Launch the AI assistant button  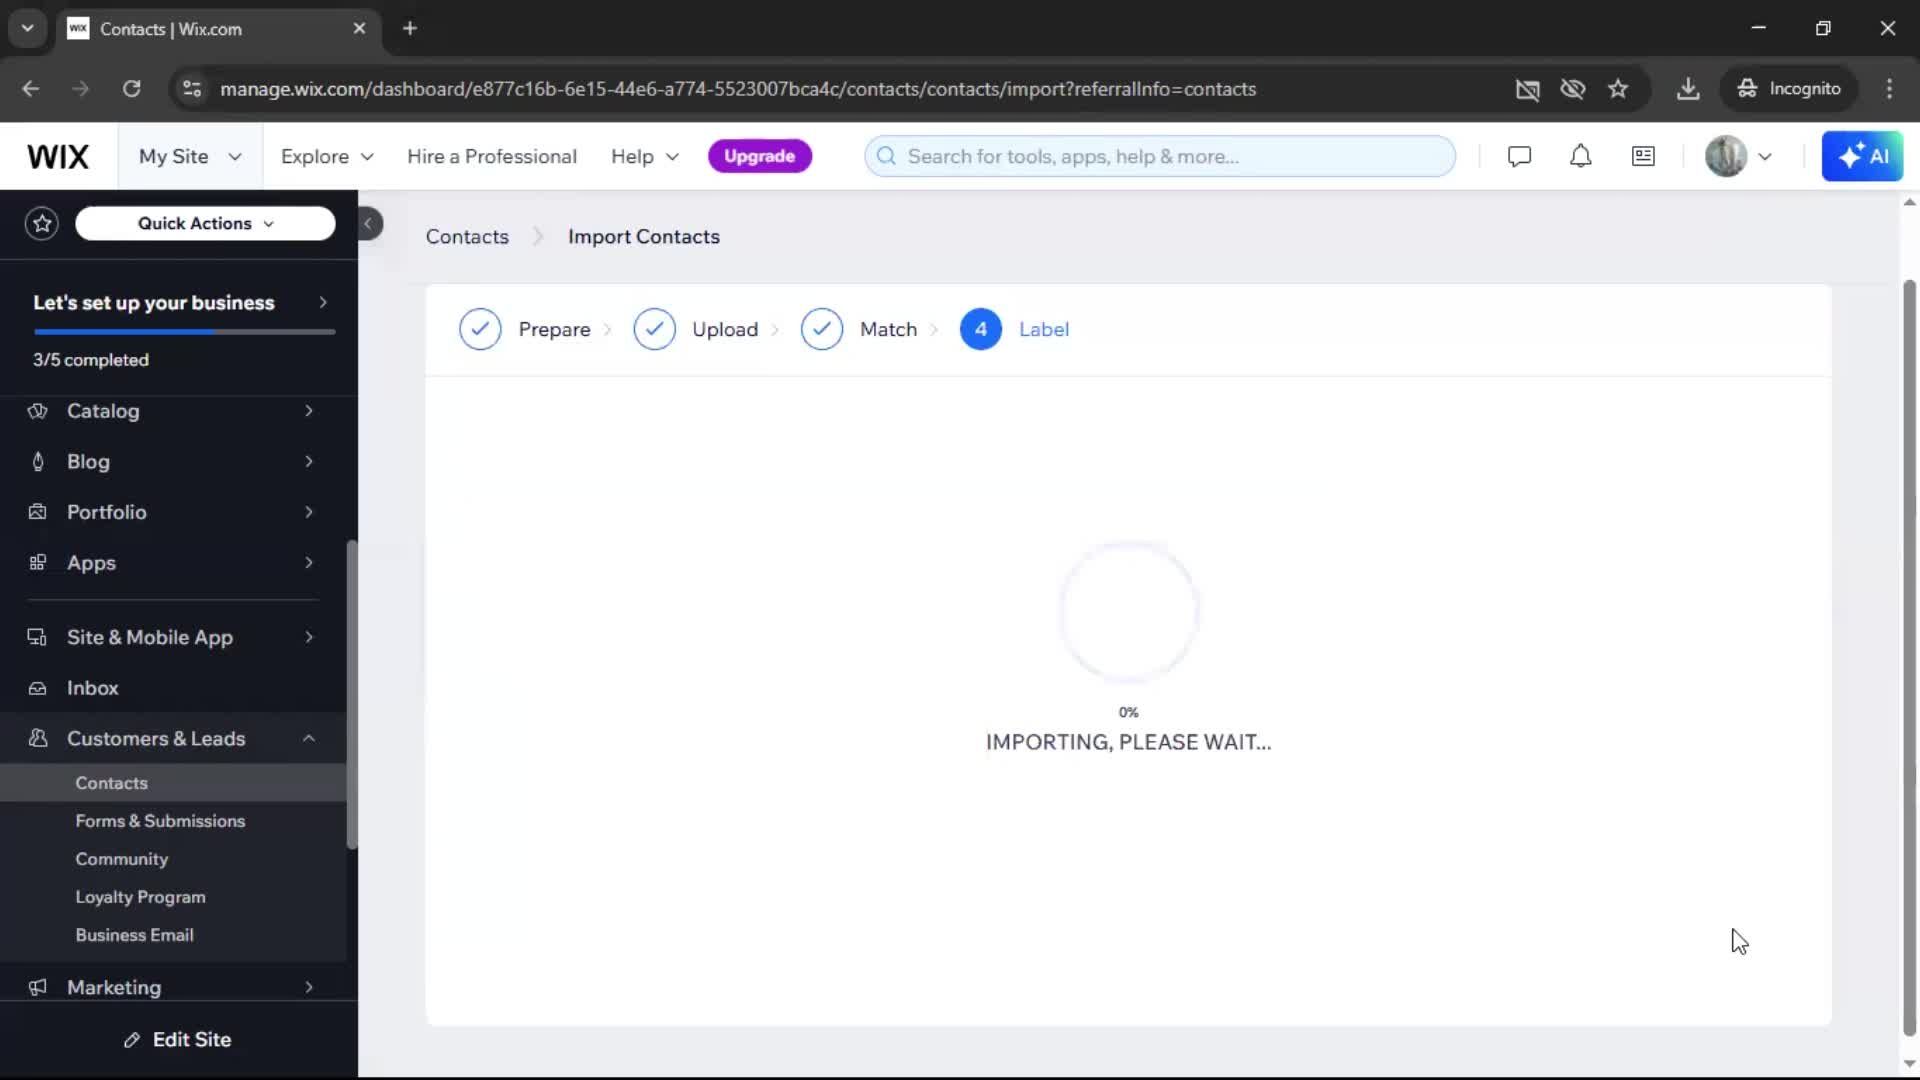[x=1862, y=157]
